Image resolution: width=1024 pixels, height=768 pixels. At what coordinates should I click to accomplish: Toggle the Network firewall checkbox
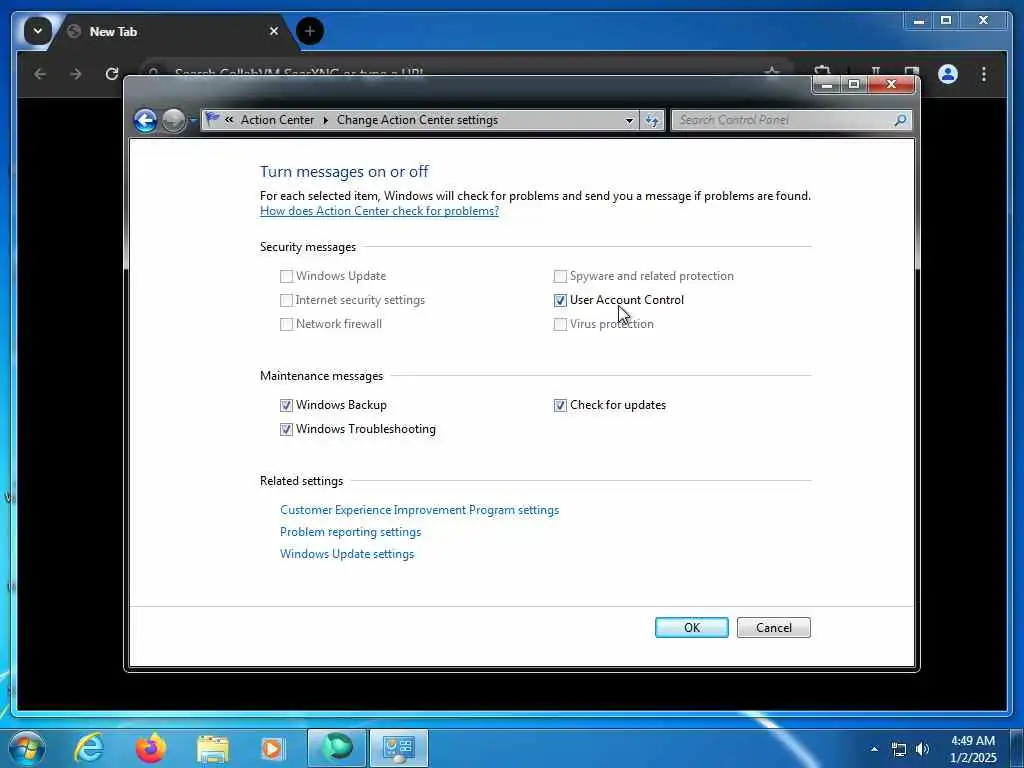pos(286,325)
